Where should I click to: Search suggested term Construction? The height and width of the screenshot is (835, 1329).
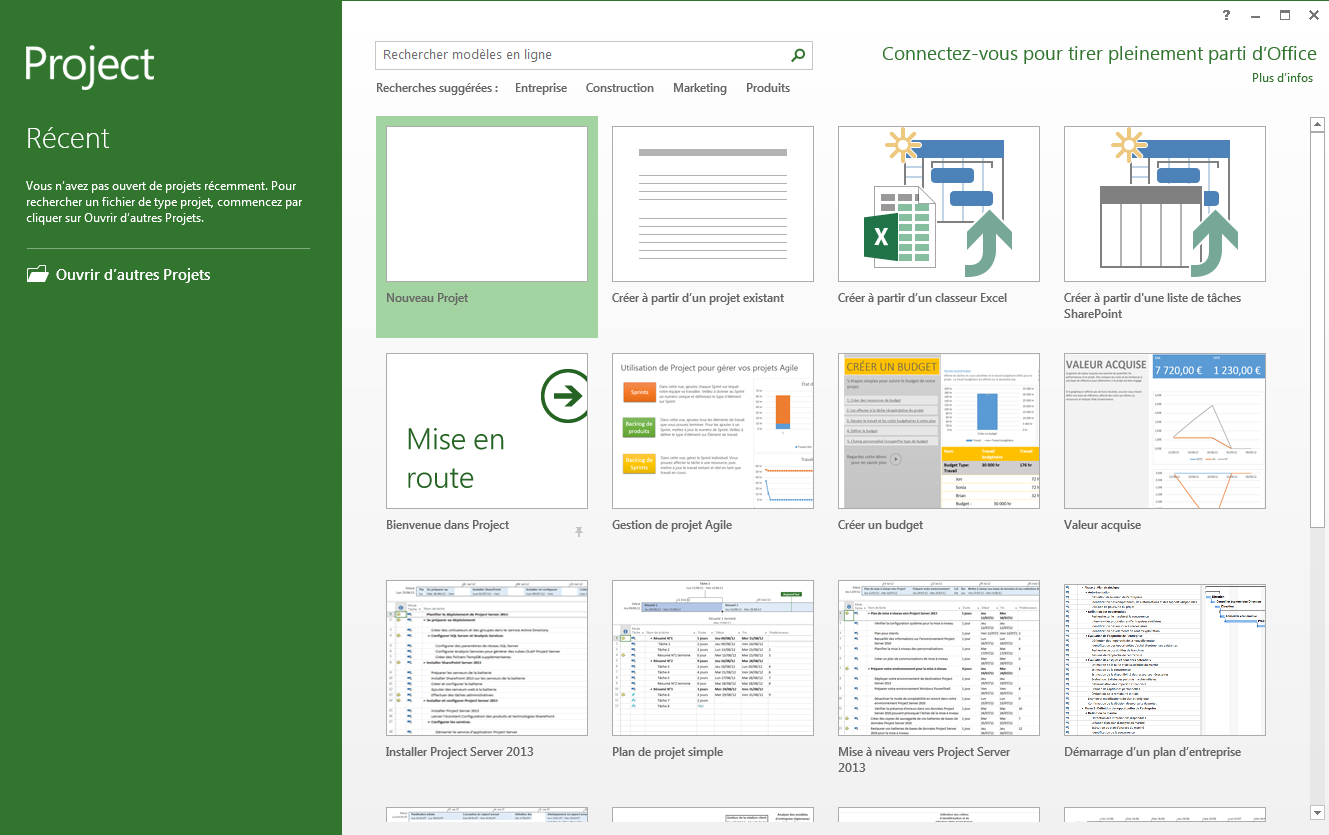click(x=620, y=88)
